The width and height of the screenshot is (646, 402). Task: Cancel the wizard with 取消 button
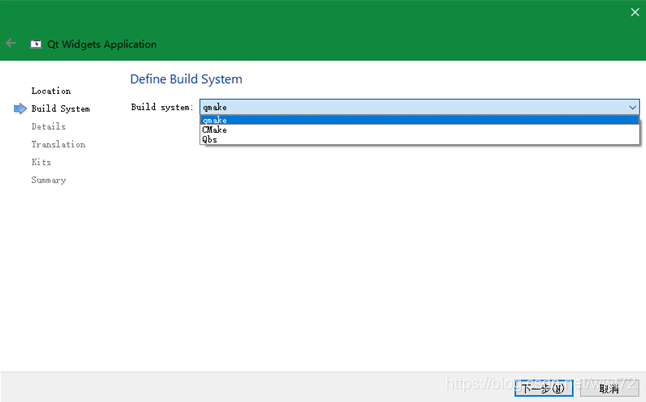[609, 388]
